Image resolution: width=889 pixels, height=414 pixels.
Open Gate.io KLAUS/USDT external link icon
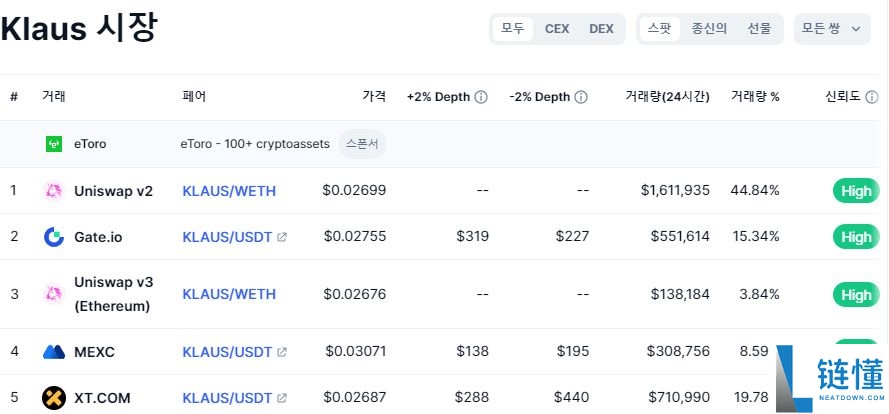pos(282,237)
